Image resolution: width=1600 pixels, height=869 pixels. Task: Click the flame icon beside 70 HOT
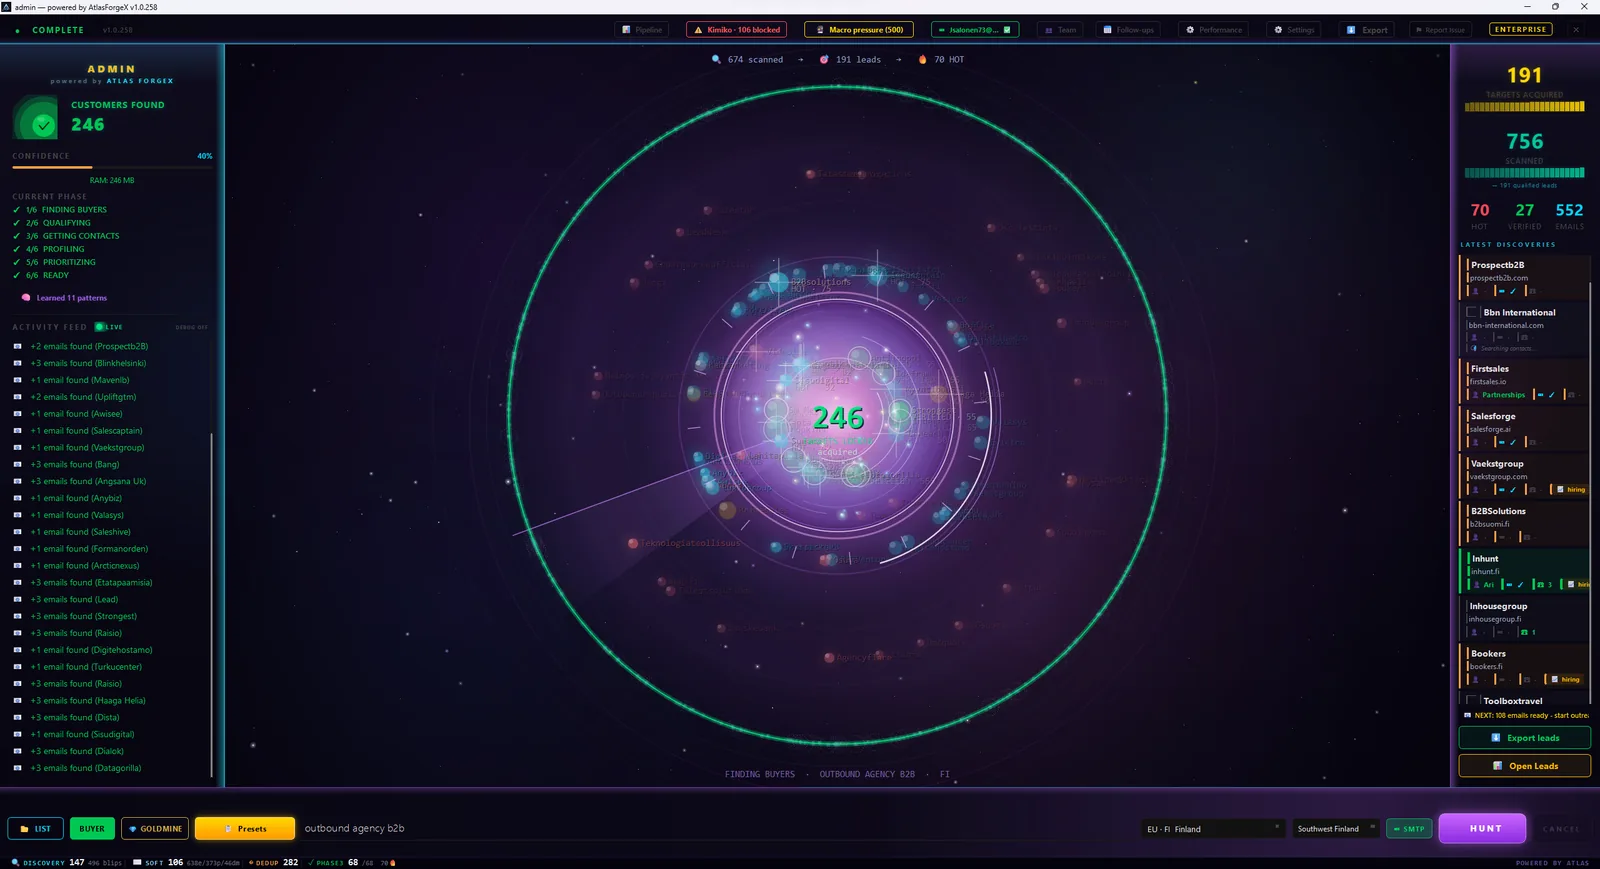click(922, 59)
